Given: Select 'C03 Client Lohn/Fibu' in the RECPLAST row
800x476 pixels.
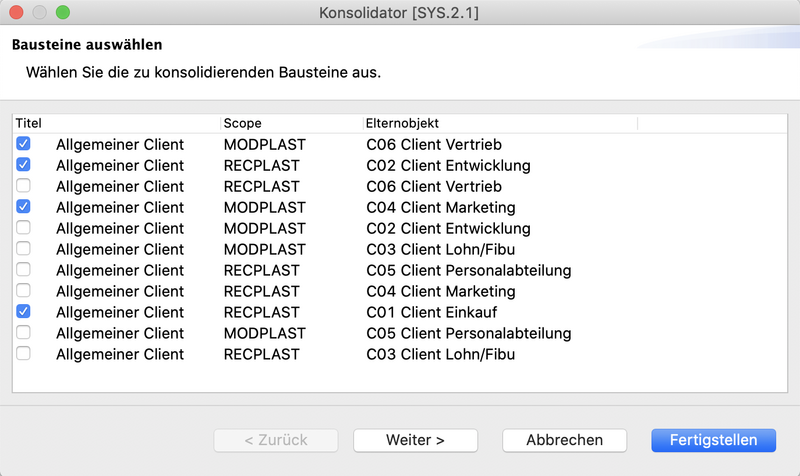Looking at the screenshot, I should tap(441, 354).
